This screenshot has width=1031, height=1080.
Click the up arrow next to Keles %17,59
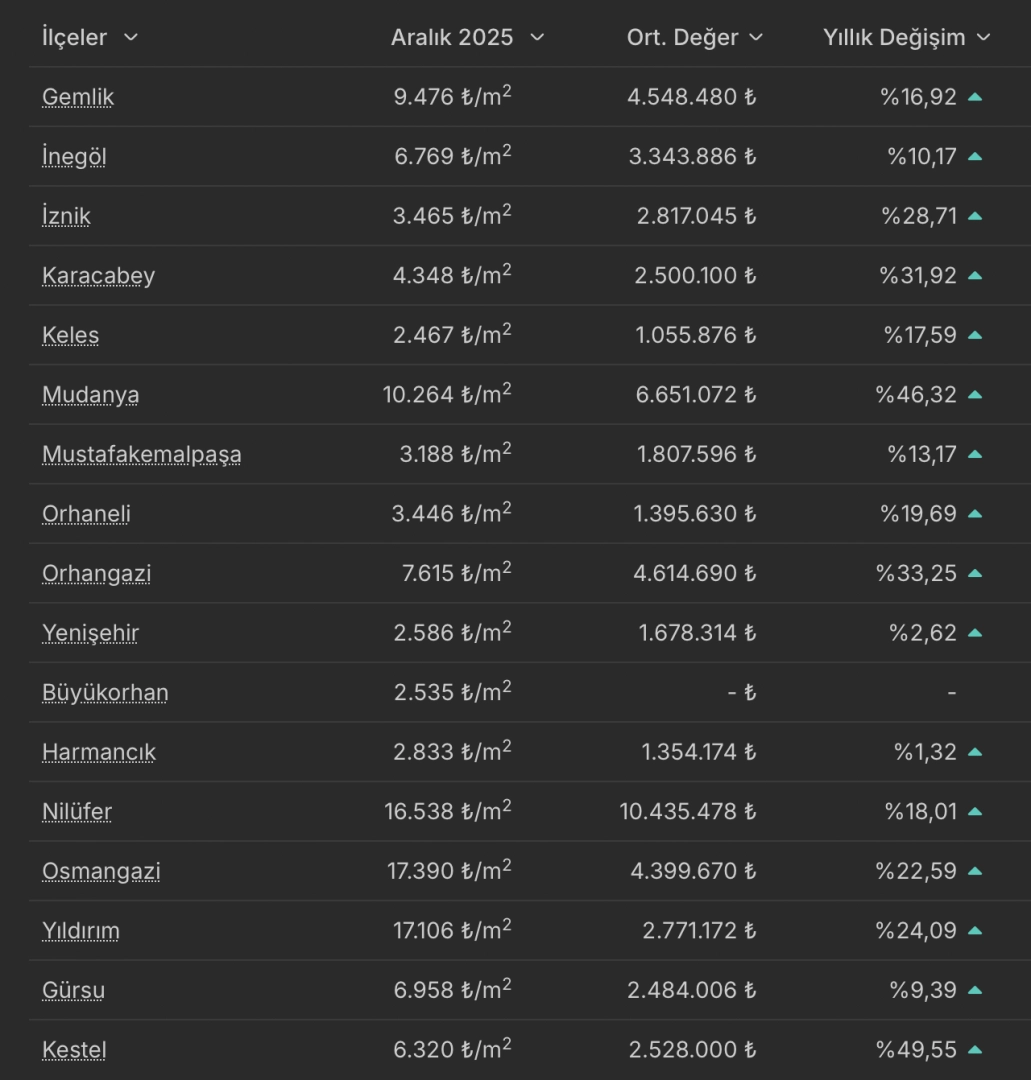click(x=975, y=335)
